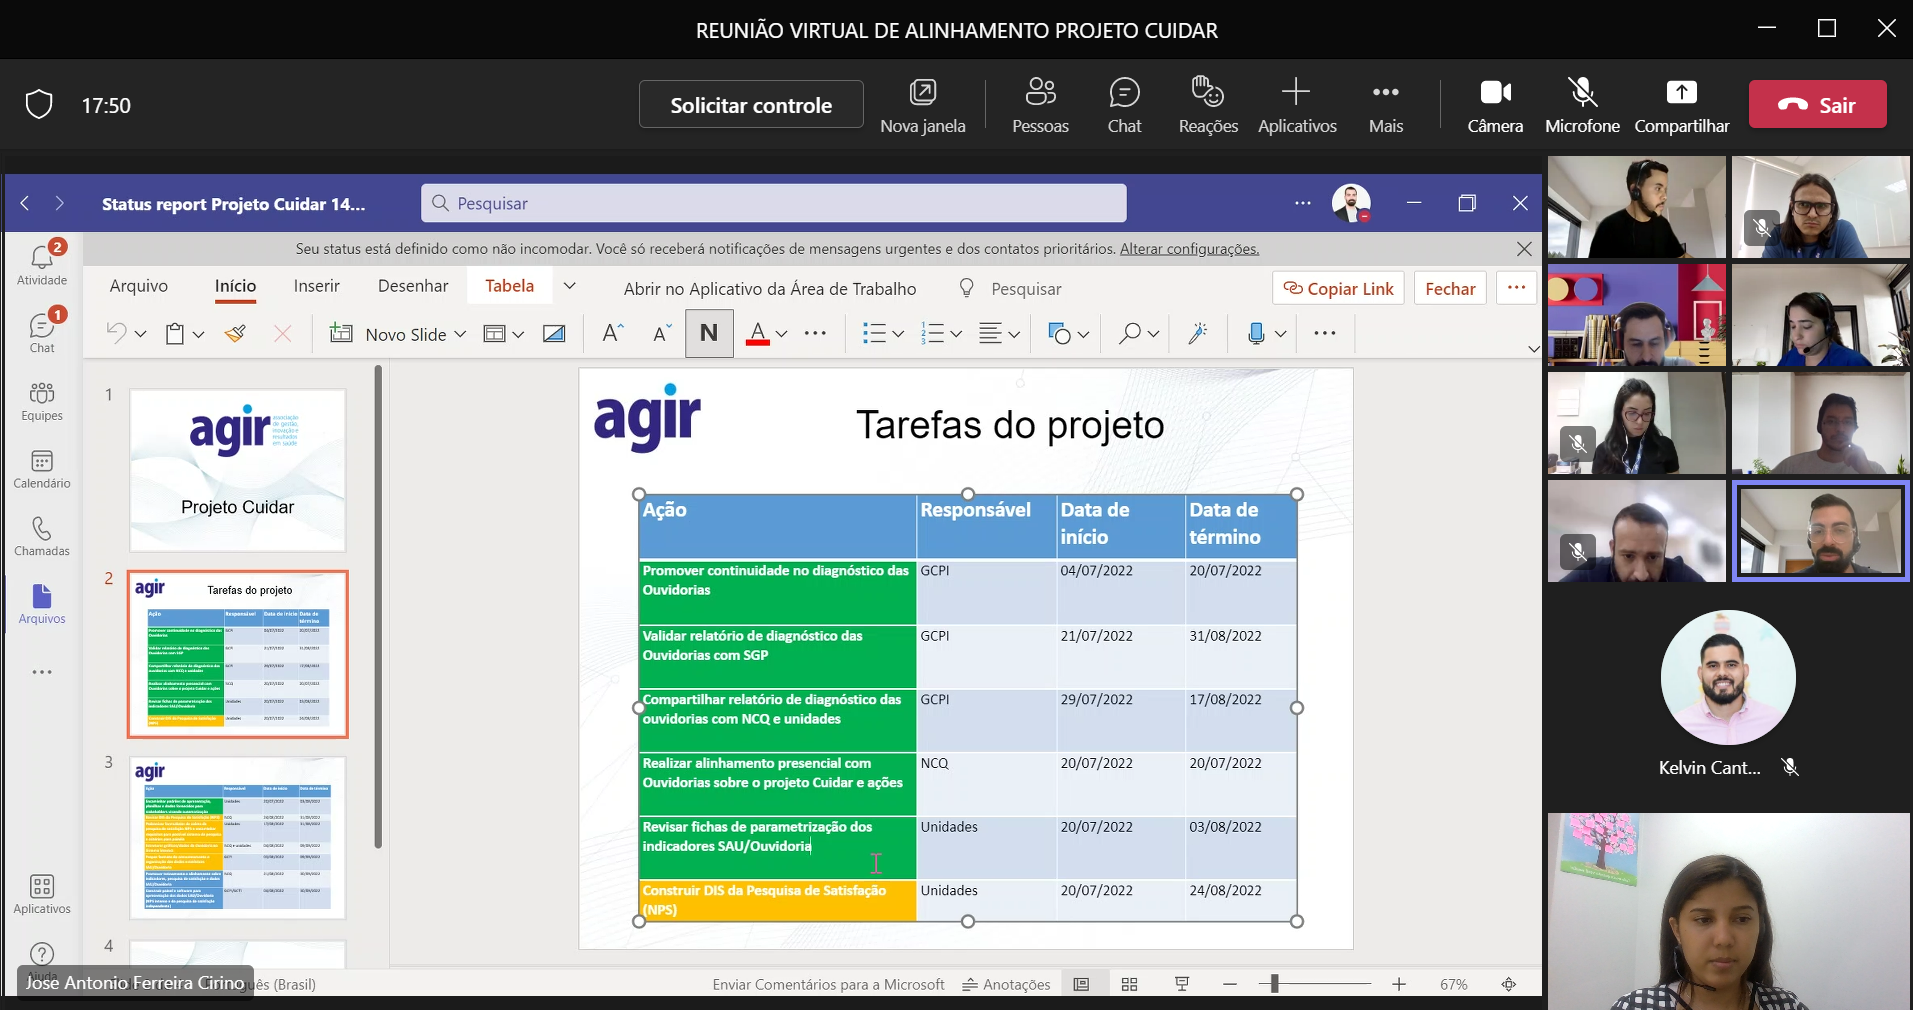Start slideshow from status bar icon
This screenshot has width=1913, height=1010.
pos(1182,984)
